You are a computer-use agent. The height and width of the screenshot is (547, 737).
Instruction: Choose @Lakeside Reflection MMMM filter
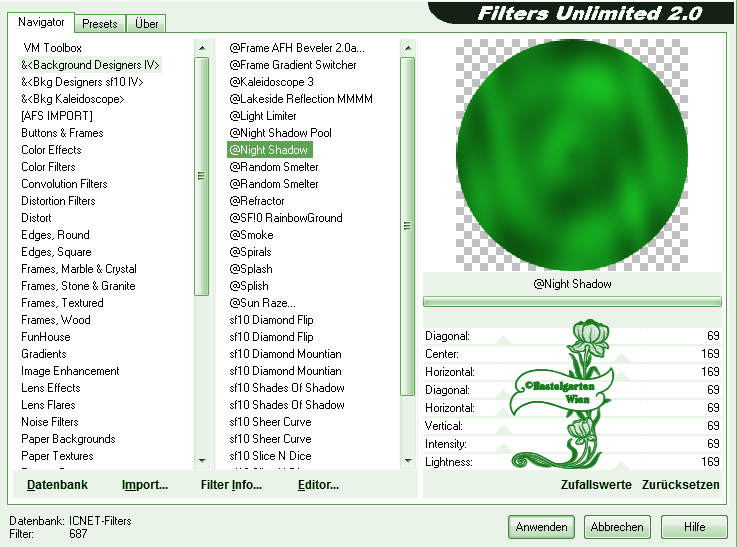pyautogui.click(x=301, y=99)
